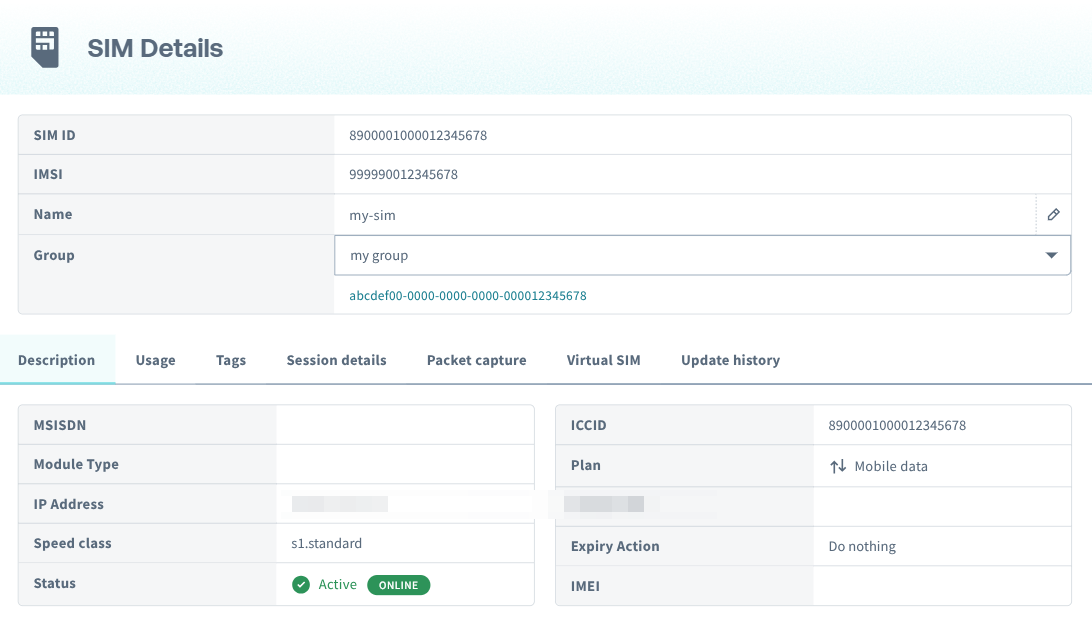This screenshot has height=644, width=1092.
Task: Expand the Group dropdown arrow
Action: coord(1051,255)
